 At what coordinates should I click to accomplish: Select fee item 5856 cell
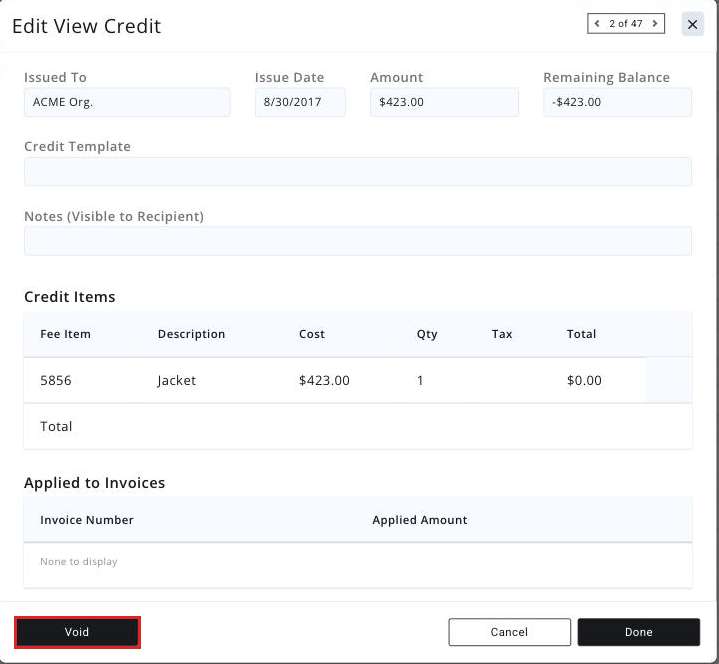pyautogui.click(x=56, y=380)
